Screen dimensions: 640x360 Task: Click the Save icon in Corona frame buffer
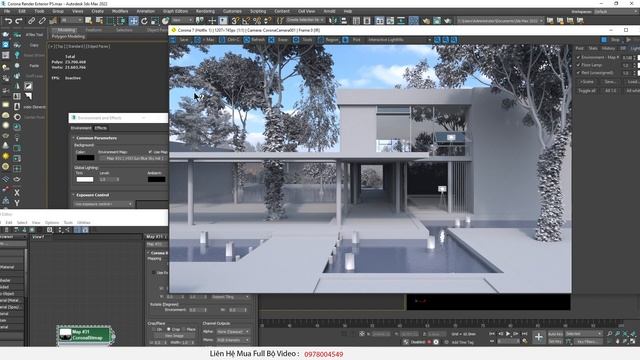pyautogui.click(x=173, y=40)
